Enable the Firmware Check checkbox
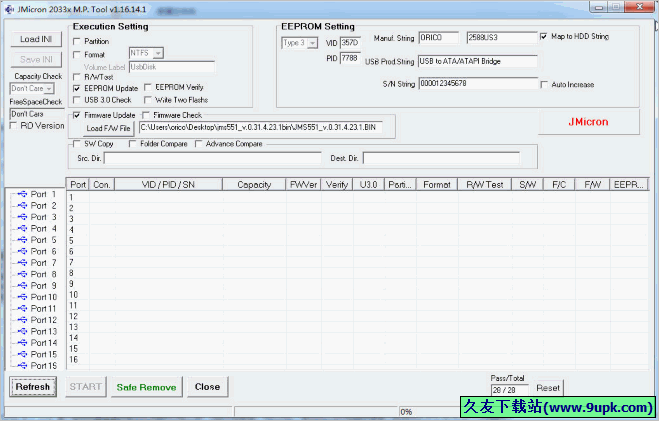This screenshot has height=421, width=659. (x=146, y=115)
